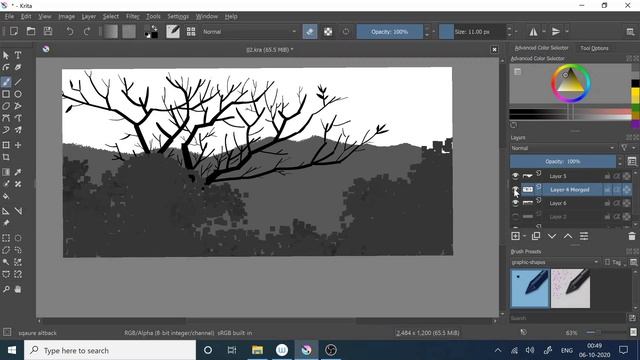Move layer down with arrow button
The width and height of the screenshot is (640, 360).
(552, 236)
